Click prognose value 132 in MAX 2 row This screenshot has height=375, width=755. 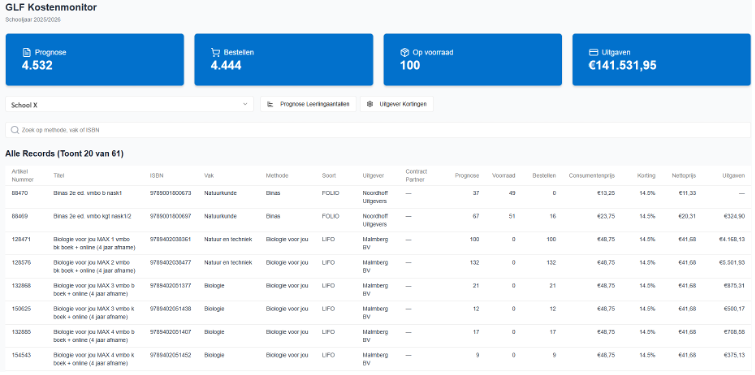[x=475, y=262]
